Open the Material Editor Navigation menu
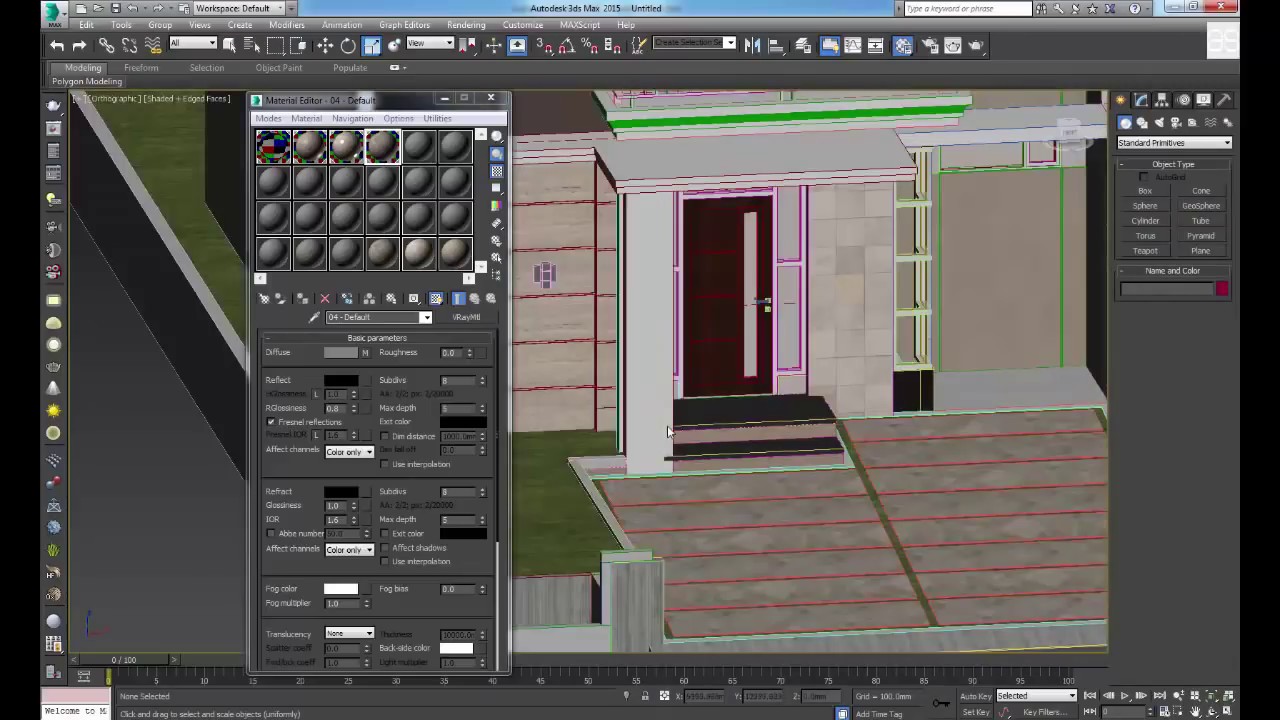This screenshot has width=1280, height=720. (x=352, y=118)
